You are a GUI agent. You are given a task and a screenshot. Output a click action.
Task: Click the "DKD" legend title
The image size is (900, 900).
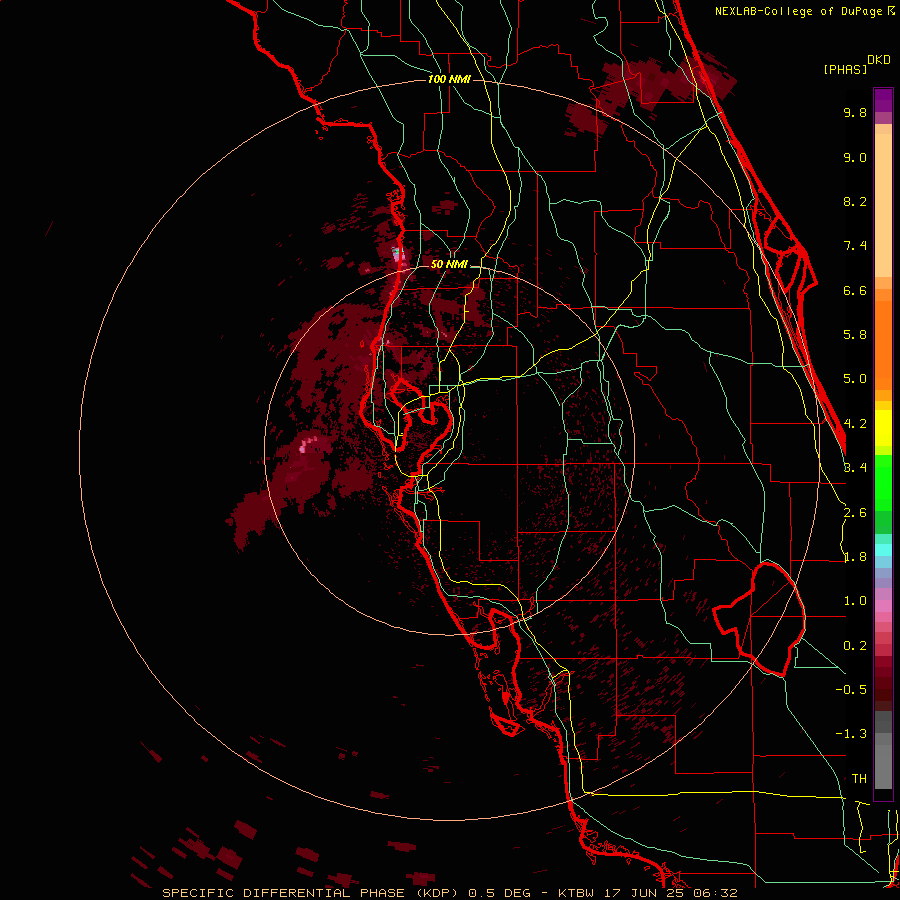(x=879, y=60)
